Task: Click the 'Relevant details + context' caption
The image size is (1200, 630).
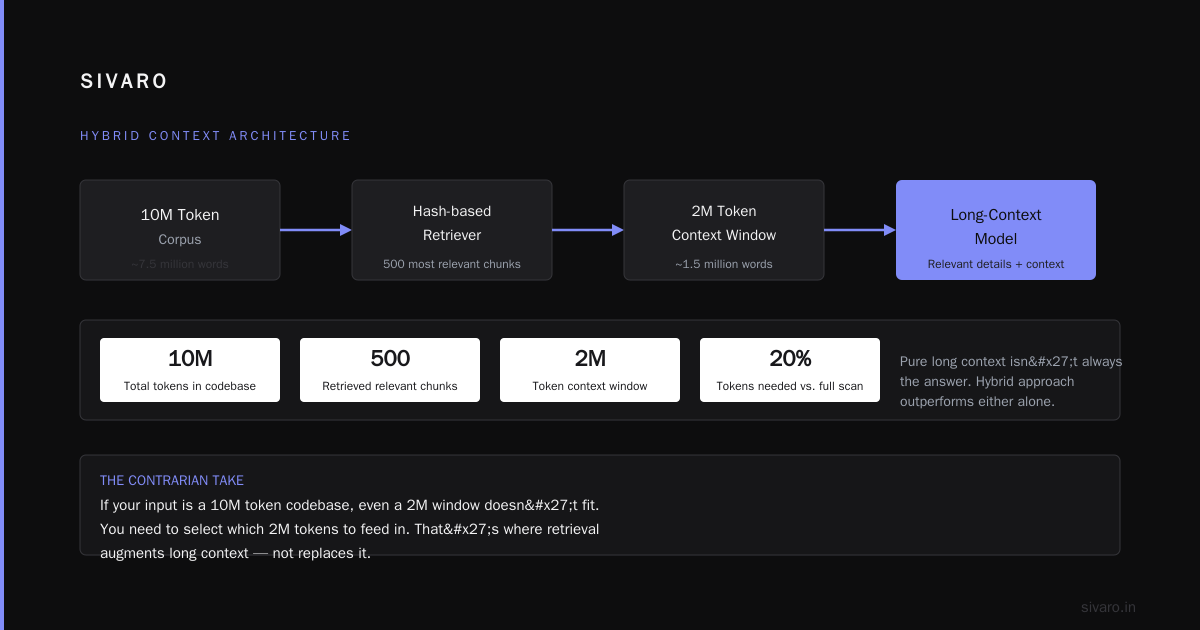Action: 996,264
